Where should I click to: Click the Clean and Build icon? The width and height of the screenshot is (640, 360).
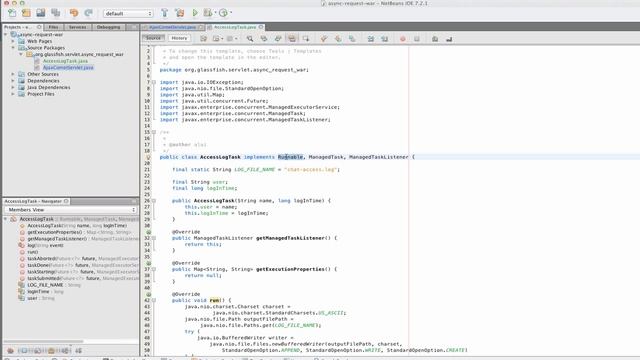pos(180,13)
